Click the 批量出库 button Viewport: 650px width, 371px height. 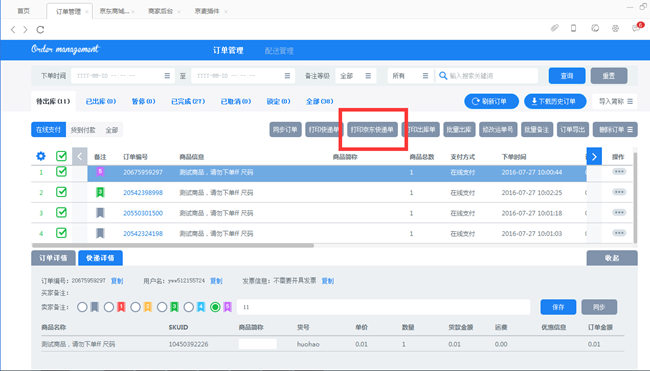(x=458, y=130)
